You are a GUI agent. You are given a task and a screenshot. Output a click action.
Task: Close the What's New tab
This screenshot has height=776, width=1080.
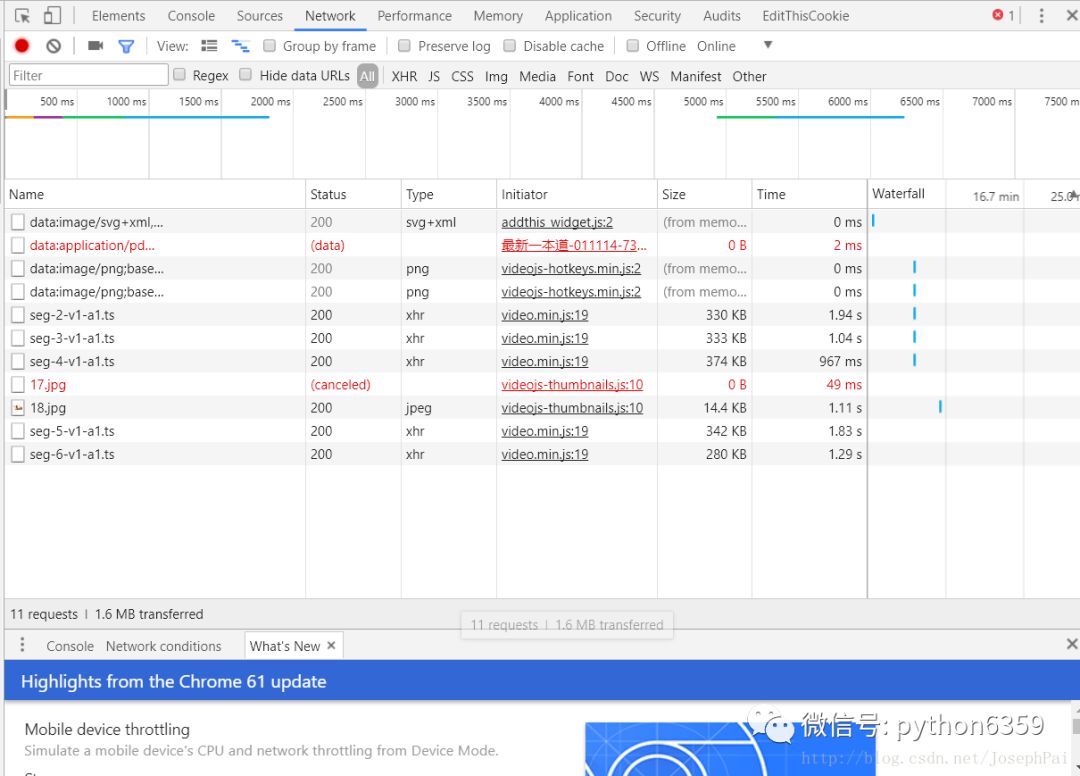[x=331, y=645]
